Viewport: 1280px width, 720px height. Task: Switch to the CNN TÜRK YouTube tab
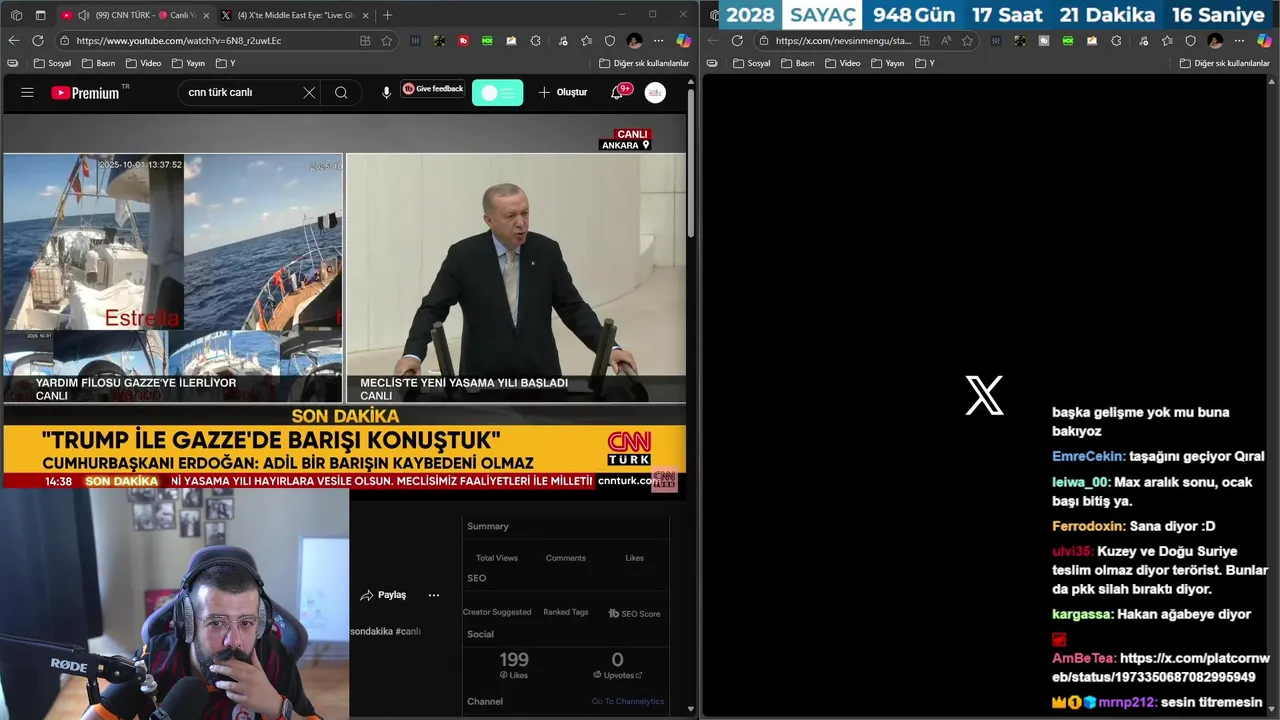coord(134,15)
